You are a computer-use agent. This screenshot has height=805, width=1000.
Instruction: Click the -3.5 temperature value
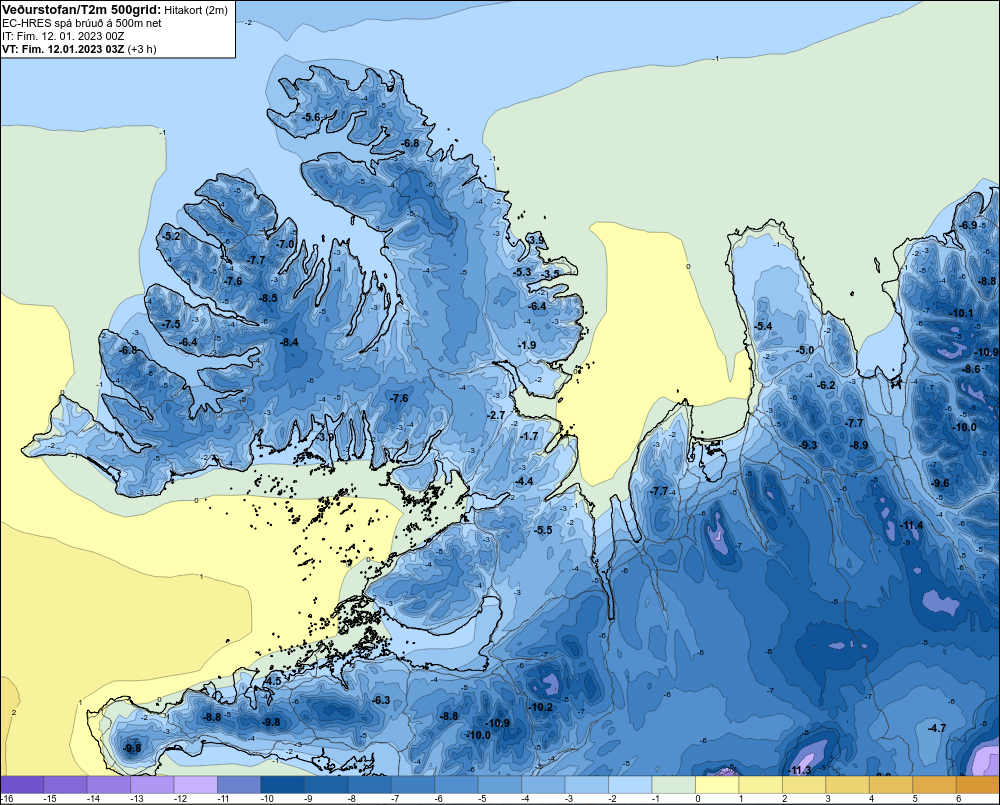click(551, 274)
